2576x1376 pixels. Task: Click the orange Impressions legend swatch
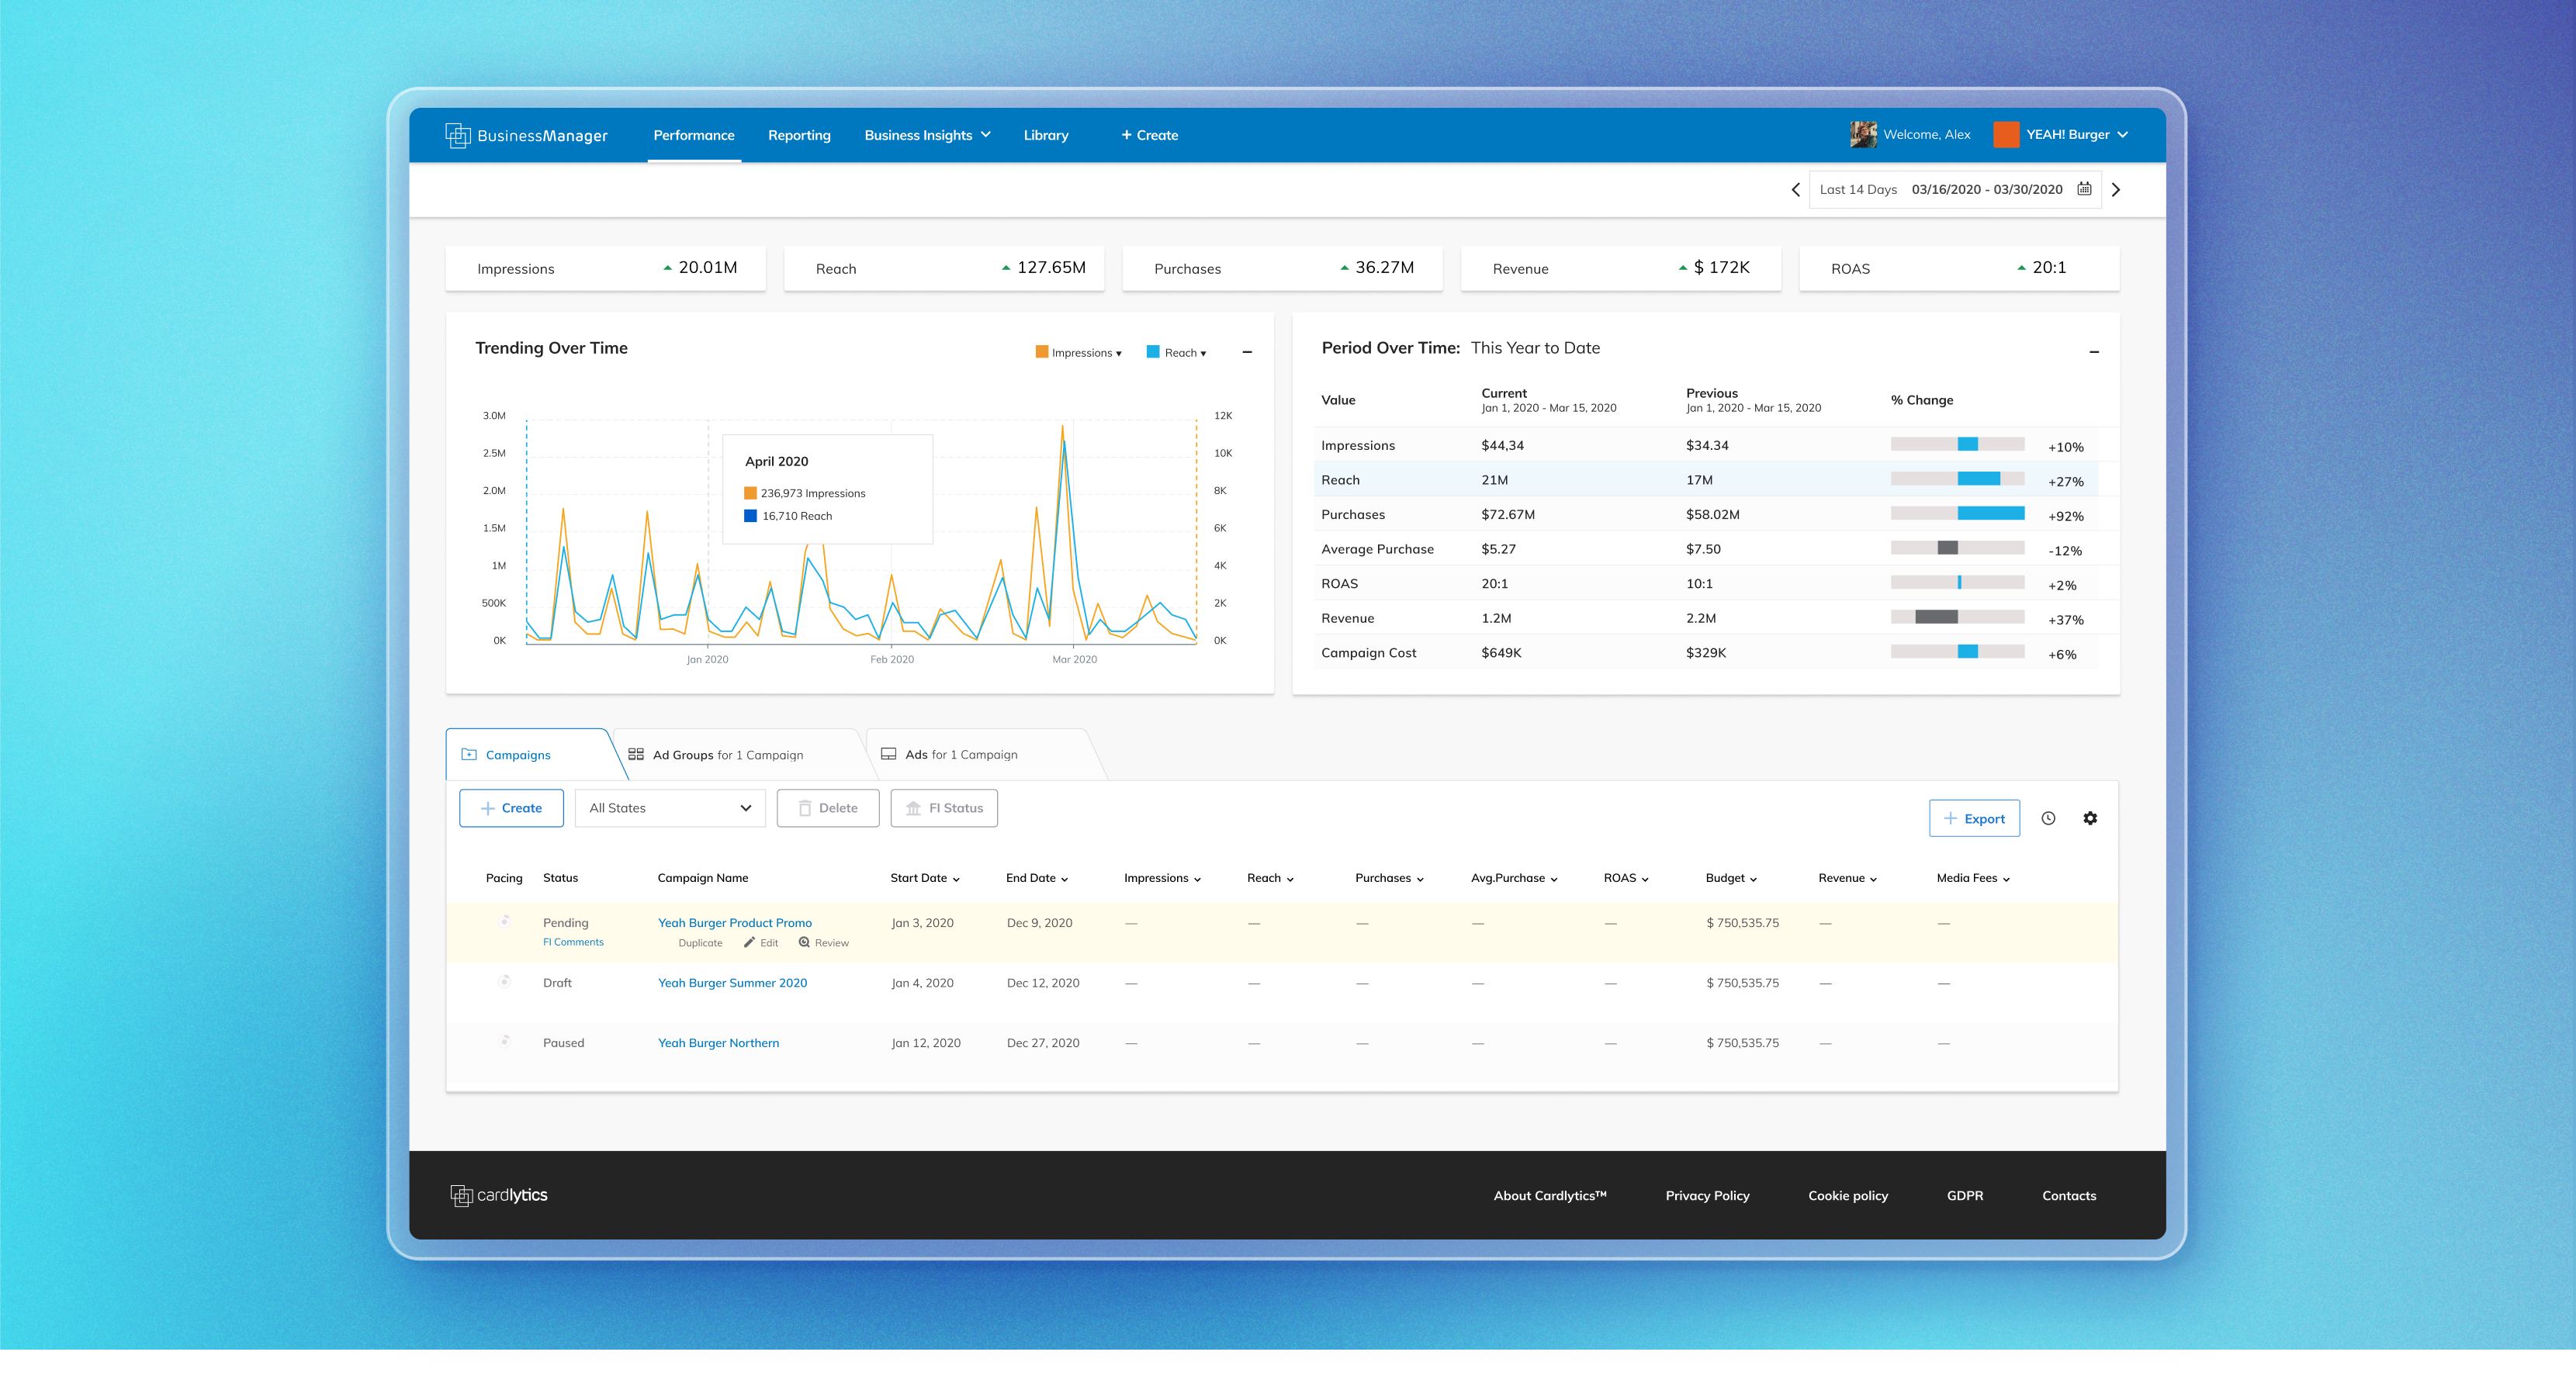(1042, 352)
